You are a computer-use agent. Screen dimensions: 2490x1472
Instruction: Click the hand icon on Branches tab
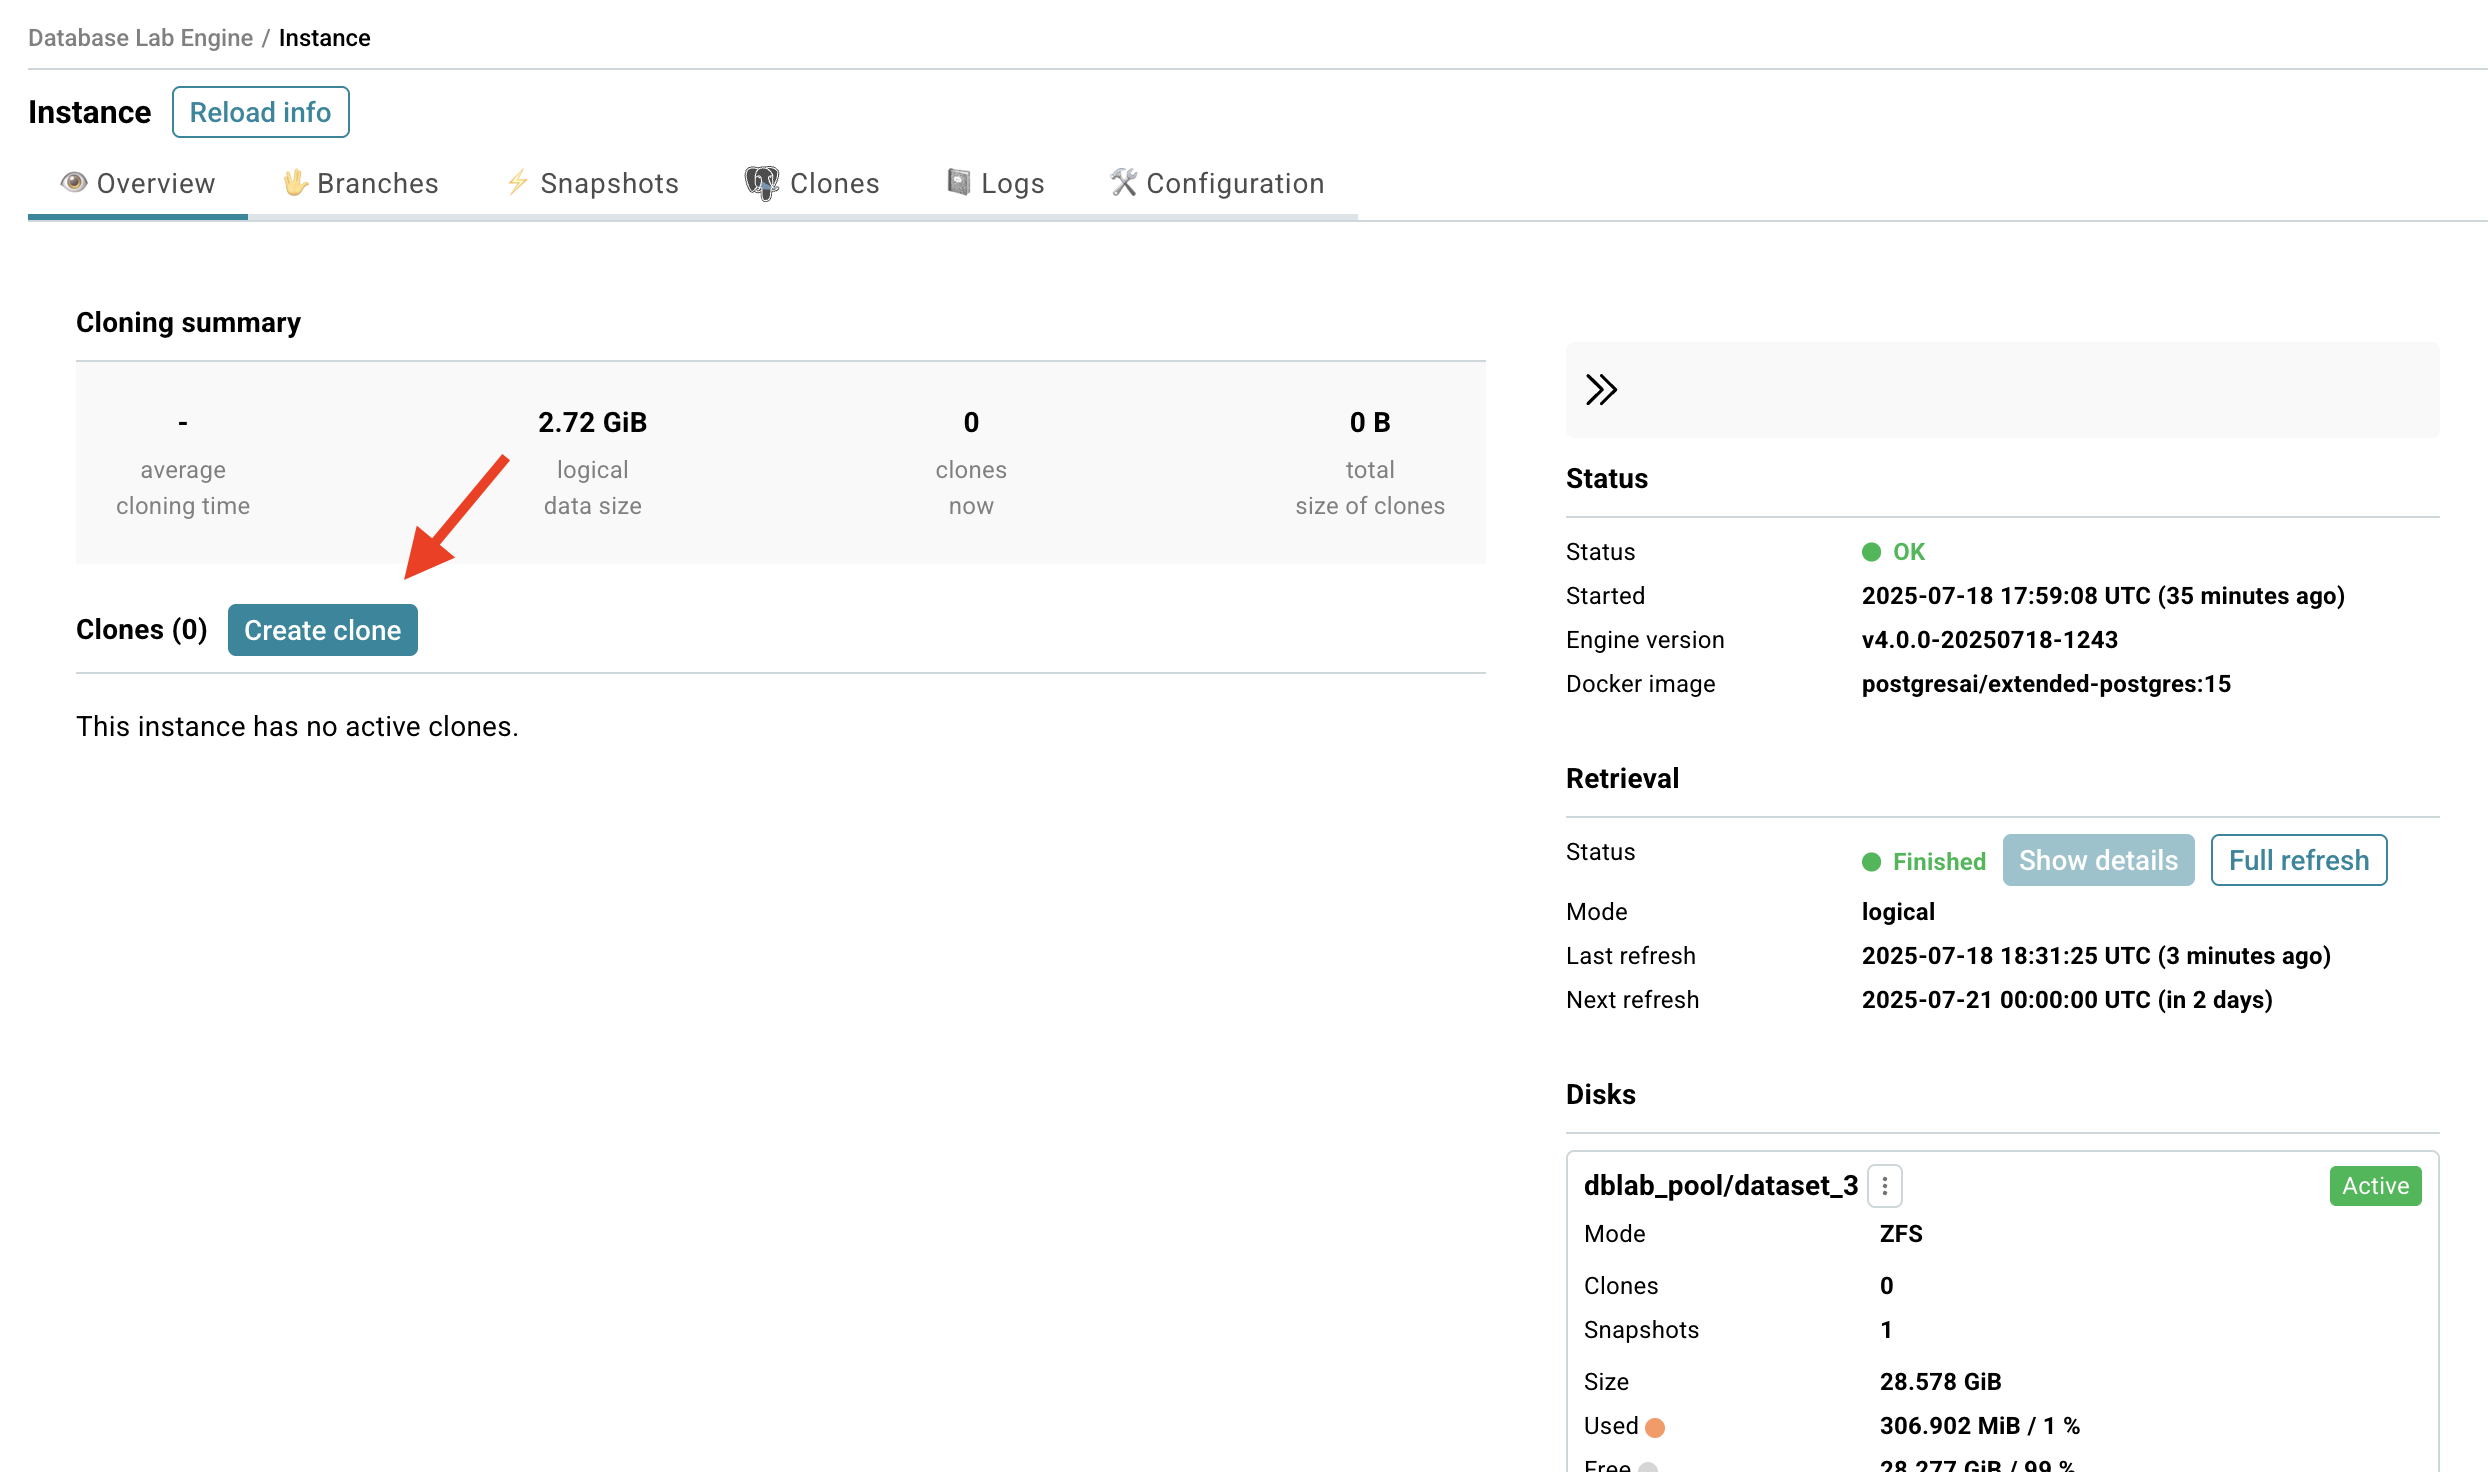click(295, 182)
